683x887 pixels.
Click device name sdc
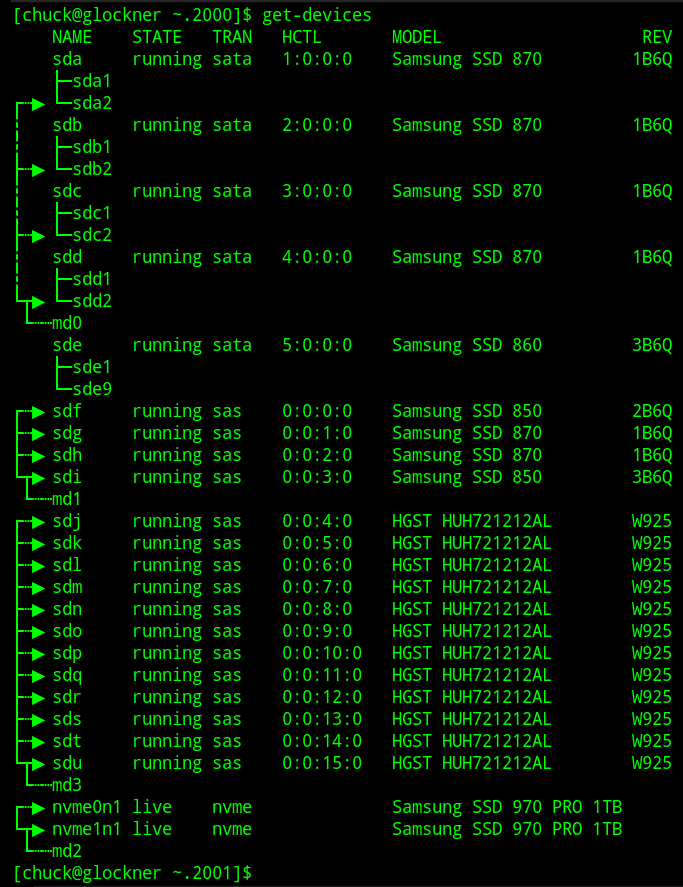[x=67, y=191]
